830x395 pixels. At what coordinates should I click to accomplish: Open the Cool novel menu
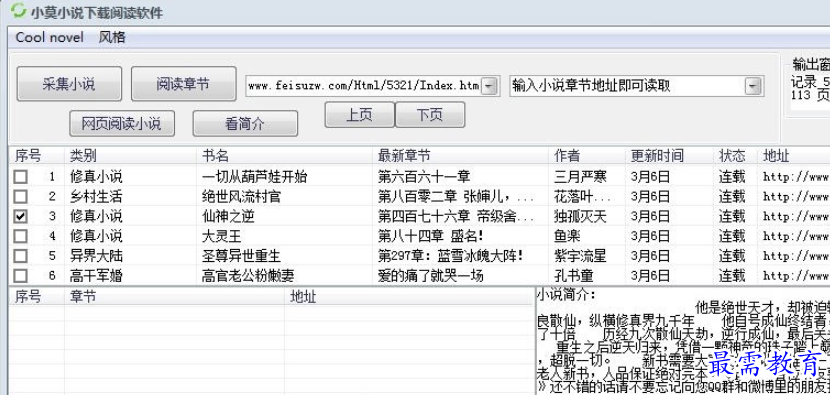coord(50,38)
